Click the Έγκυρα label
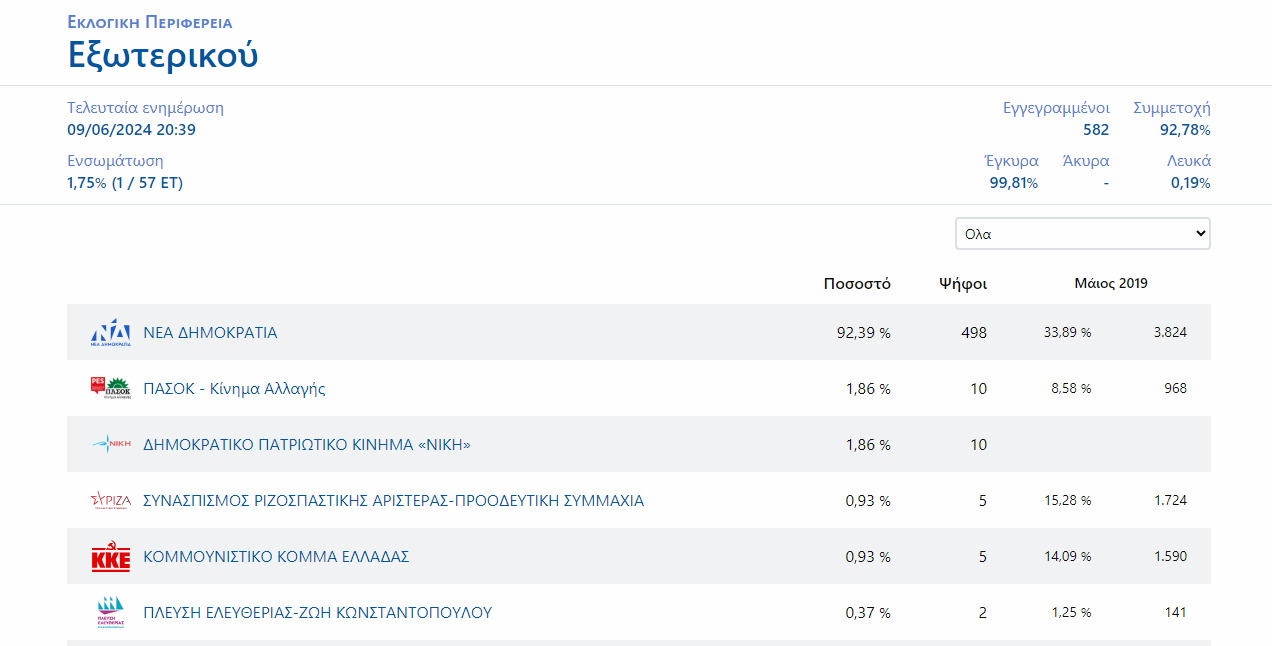 click(1011, 161)
